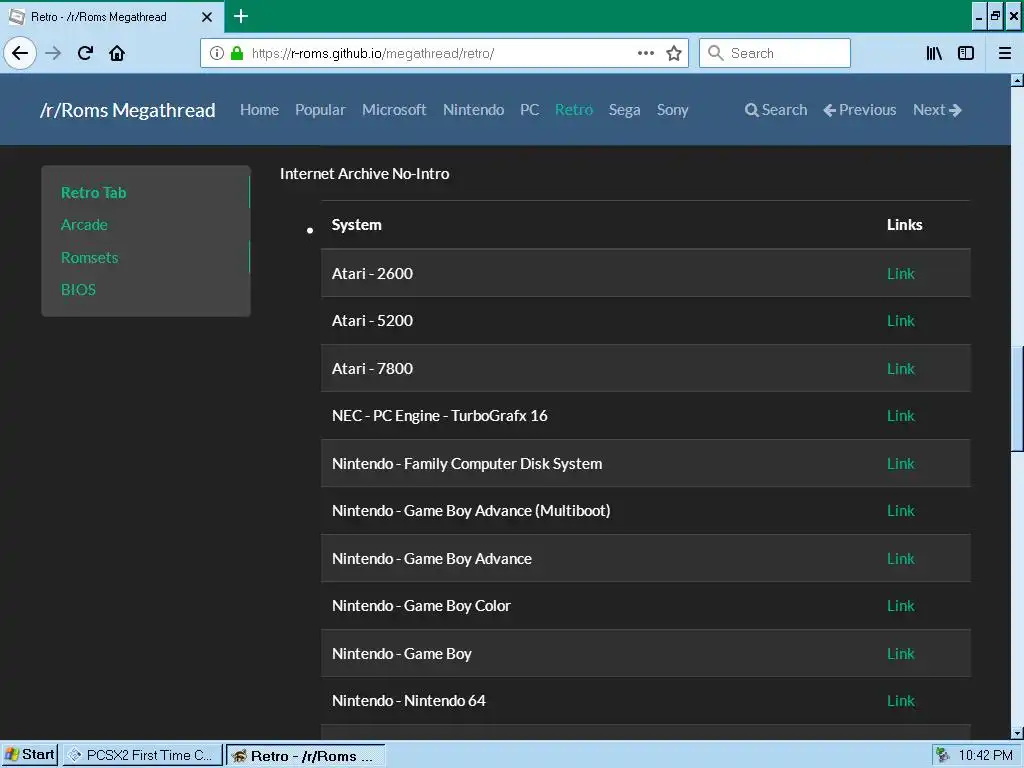Open the PC nav item
Screen dimensions: 1024x768
[x=530, y=110]
